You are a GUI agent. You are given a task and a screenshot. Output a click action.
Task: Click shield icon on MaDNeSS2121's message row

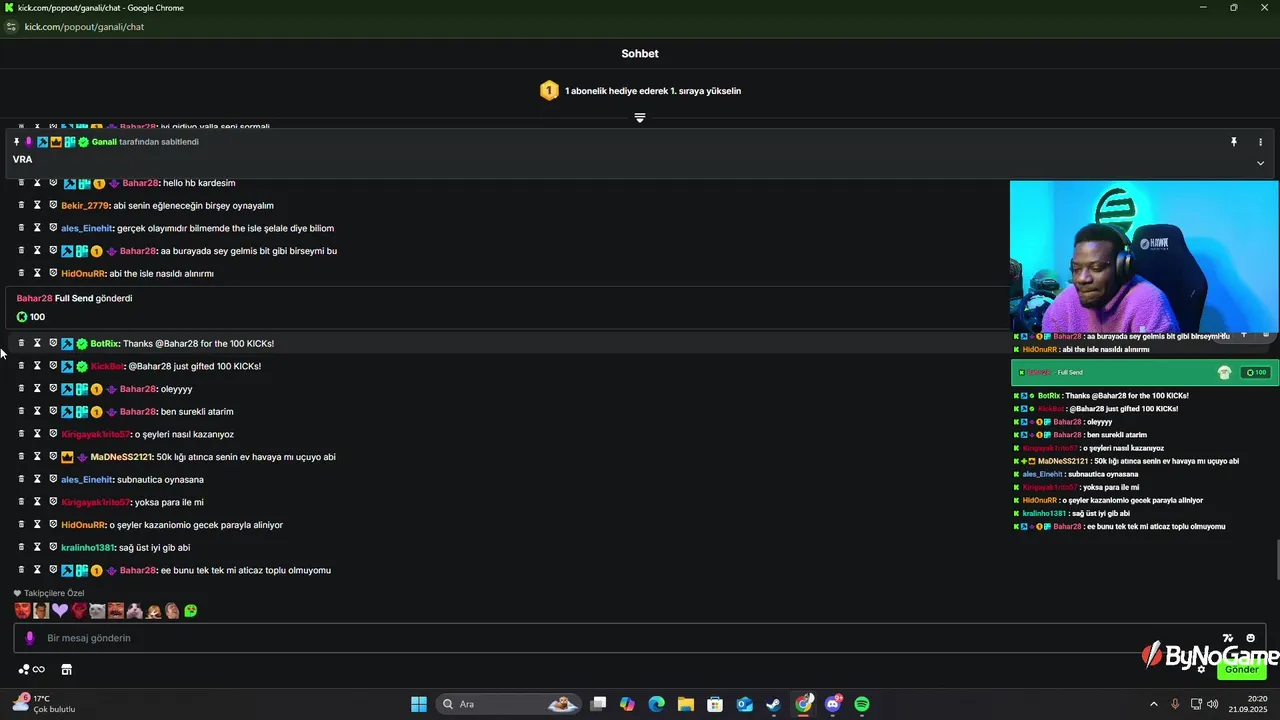click(53, 457)
